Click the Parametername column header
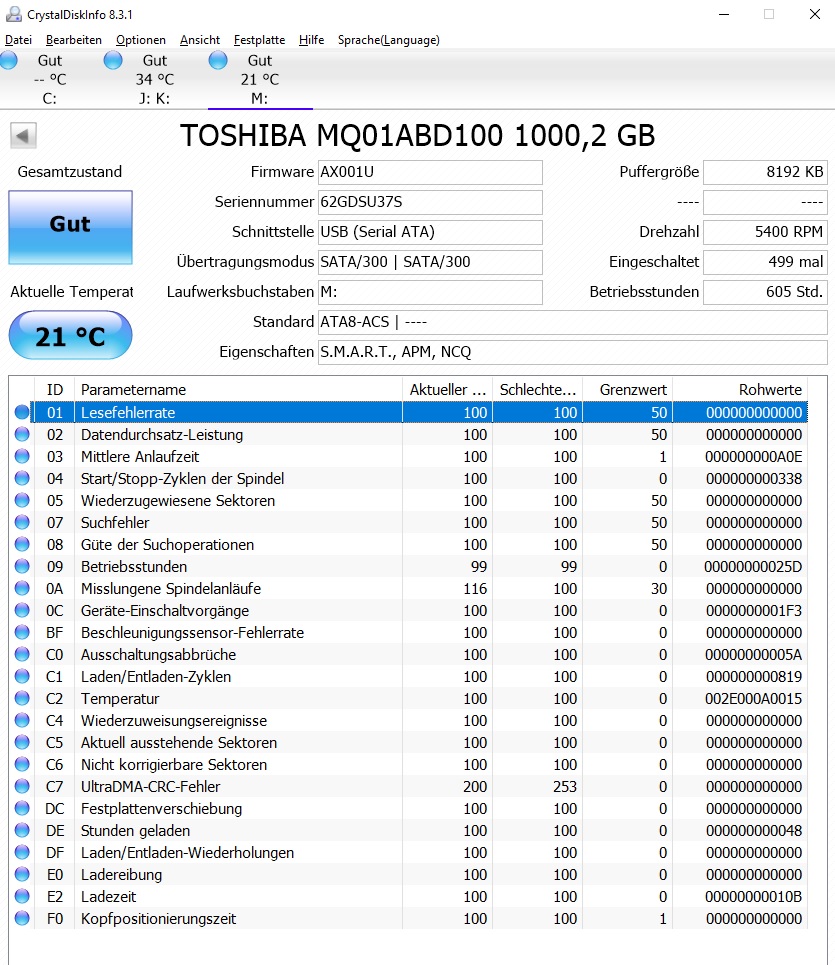Screen dimensions: 835x965 pos(239,390)
